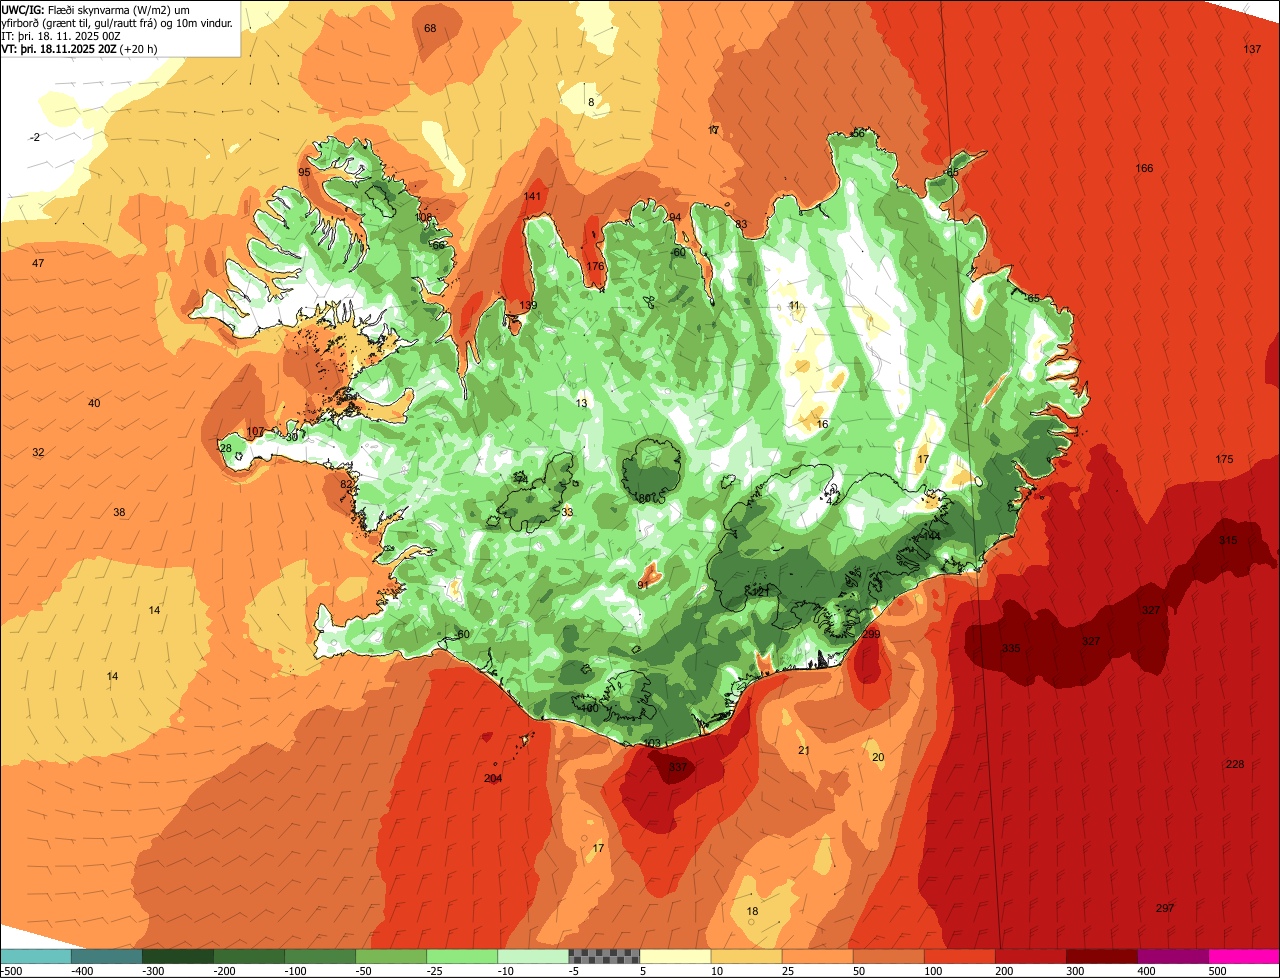Click the map value 297 at bottom right
The width and height of the screenshot is (1280, 978).
click(x=1164, y=908)
